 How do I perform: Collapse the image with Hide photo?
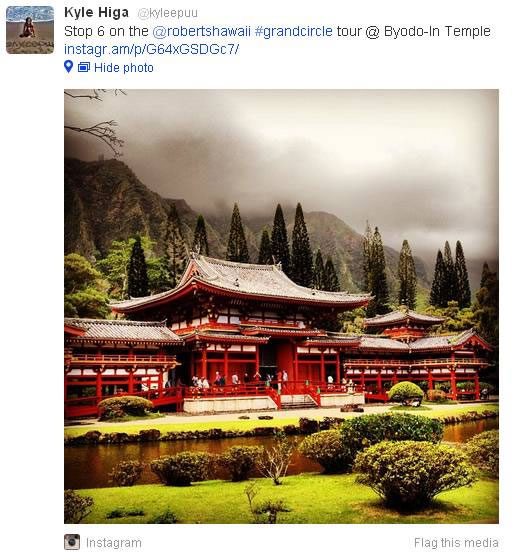click(124, 67)
